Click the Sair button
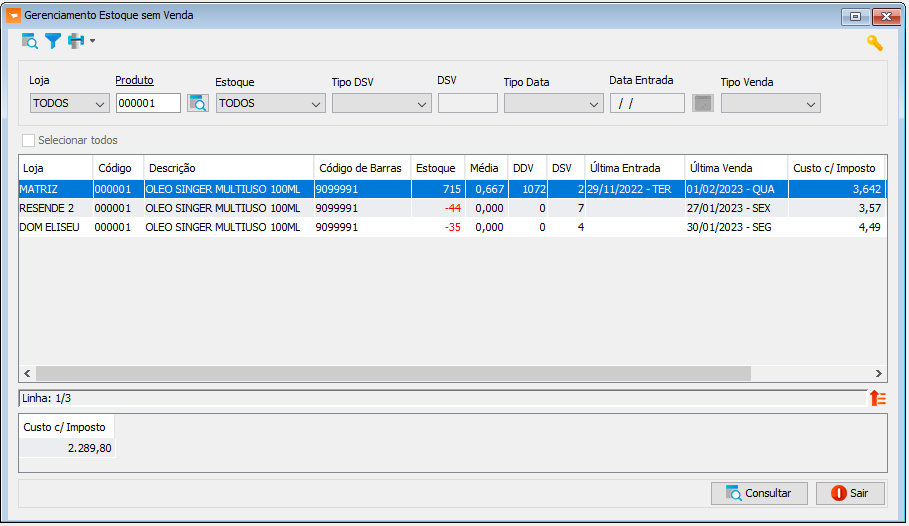This screenshot has height=526, width=909. pos(850,494)
